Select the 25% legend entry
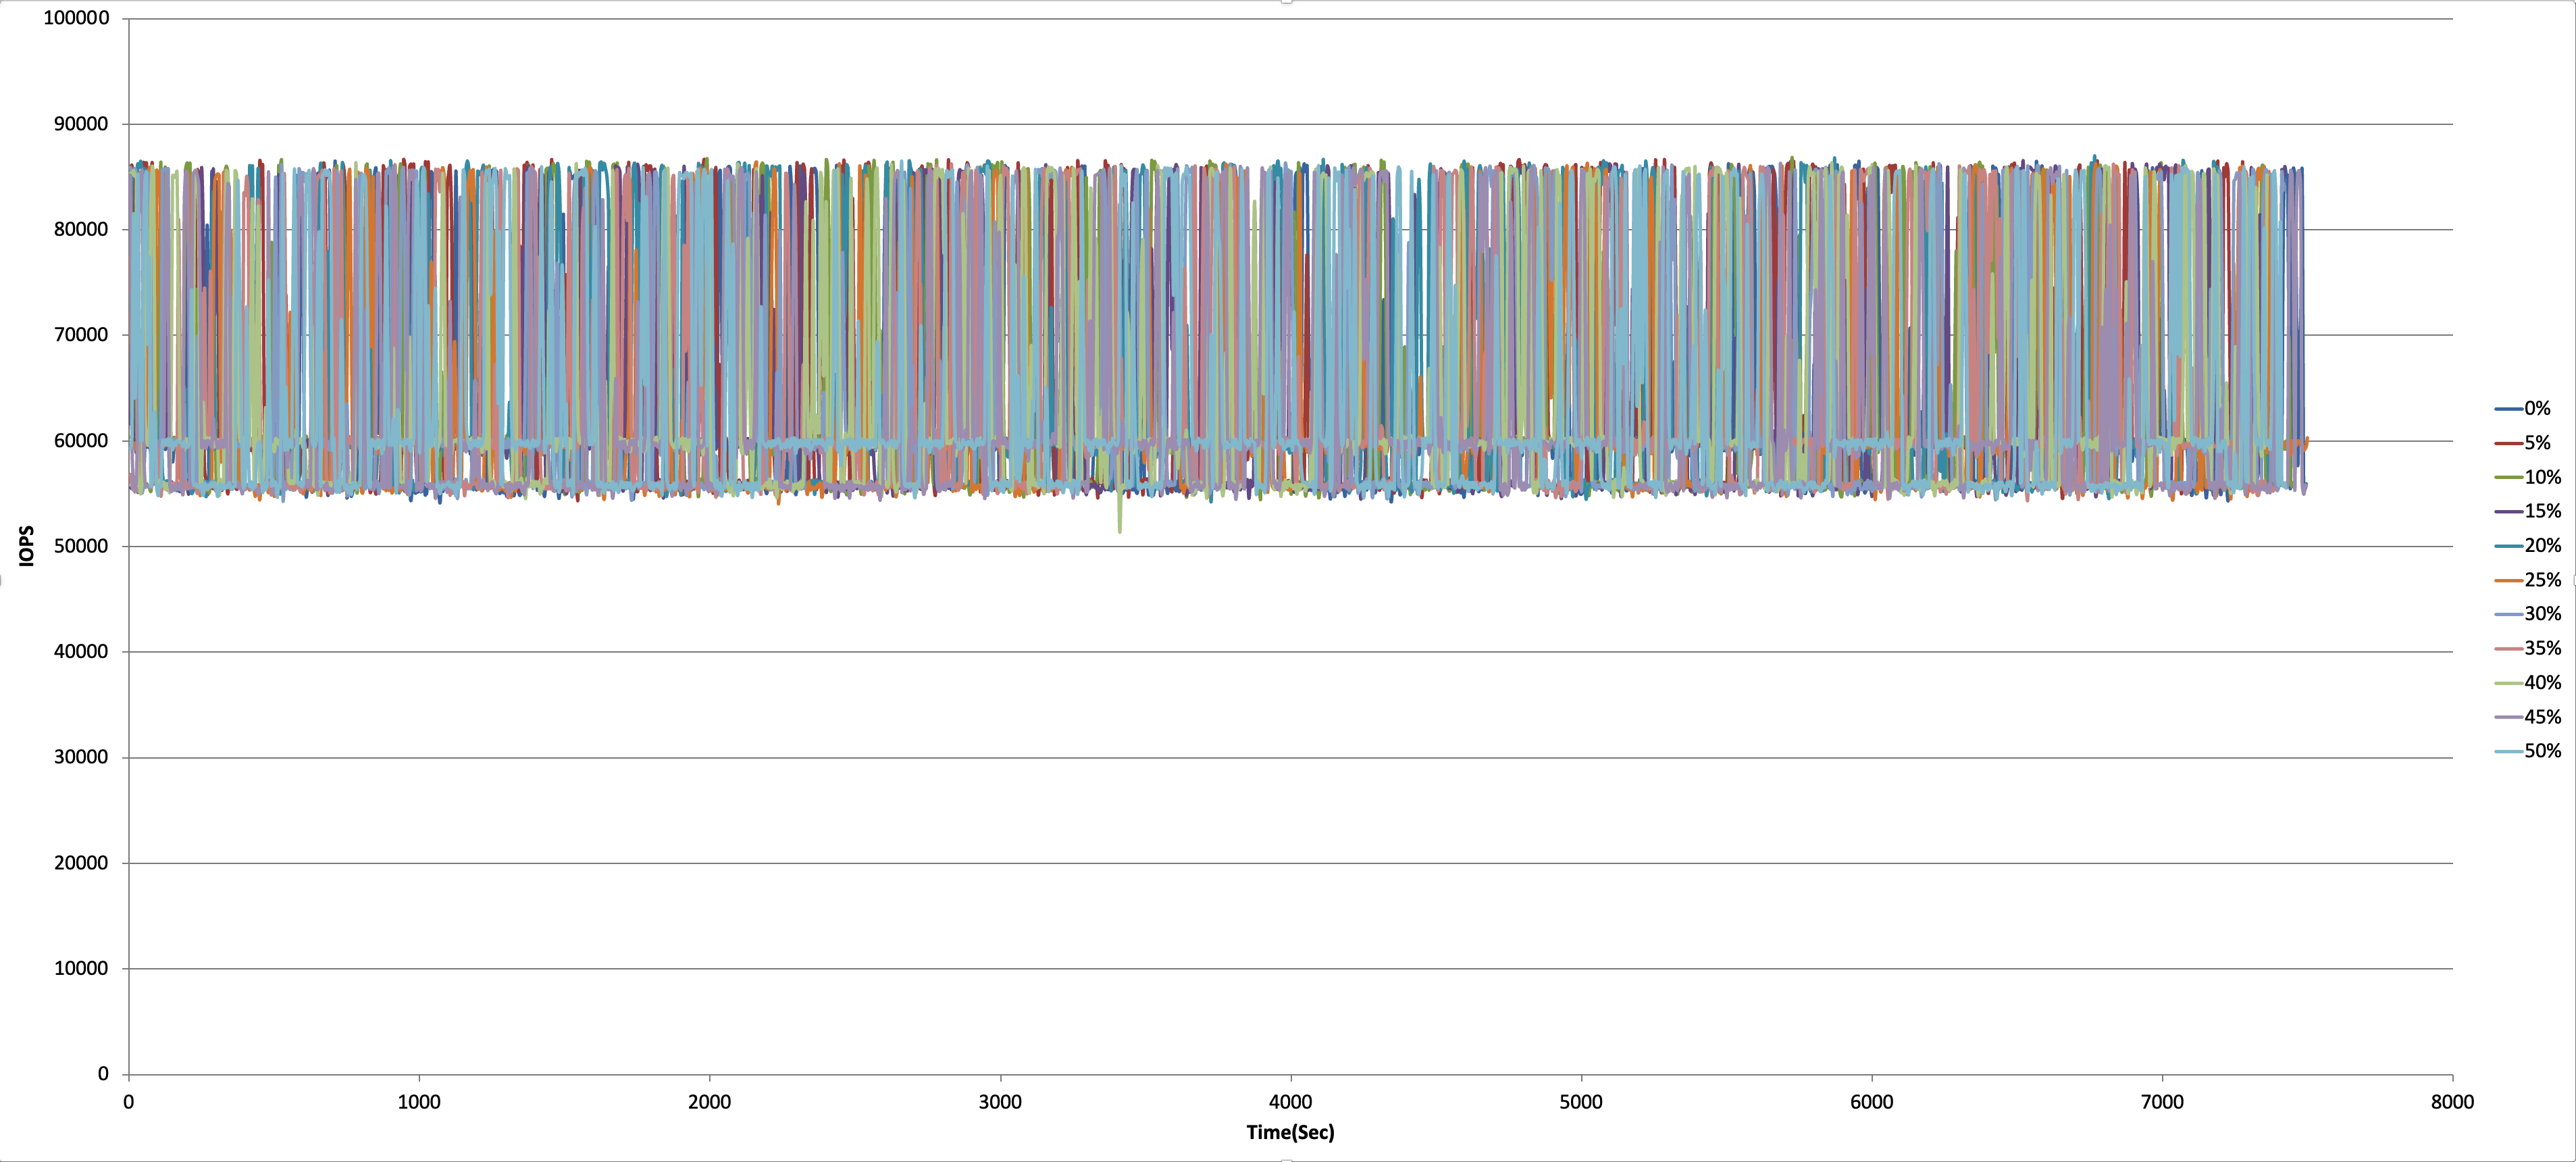The width and height of the screenshot is (2576, 1162). pyautogui.click(x=2528, y=580)
